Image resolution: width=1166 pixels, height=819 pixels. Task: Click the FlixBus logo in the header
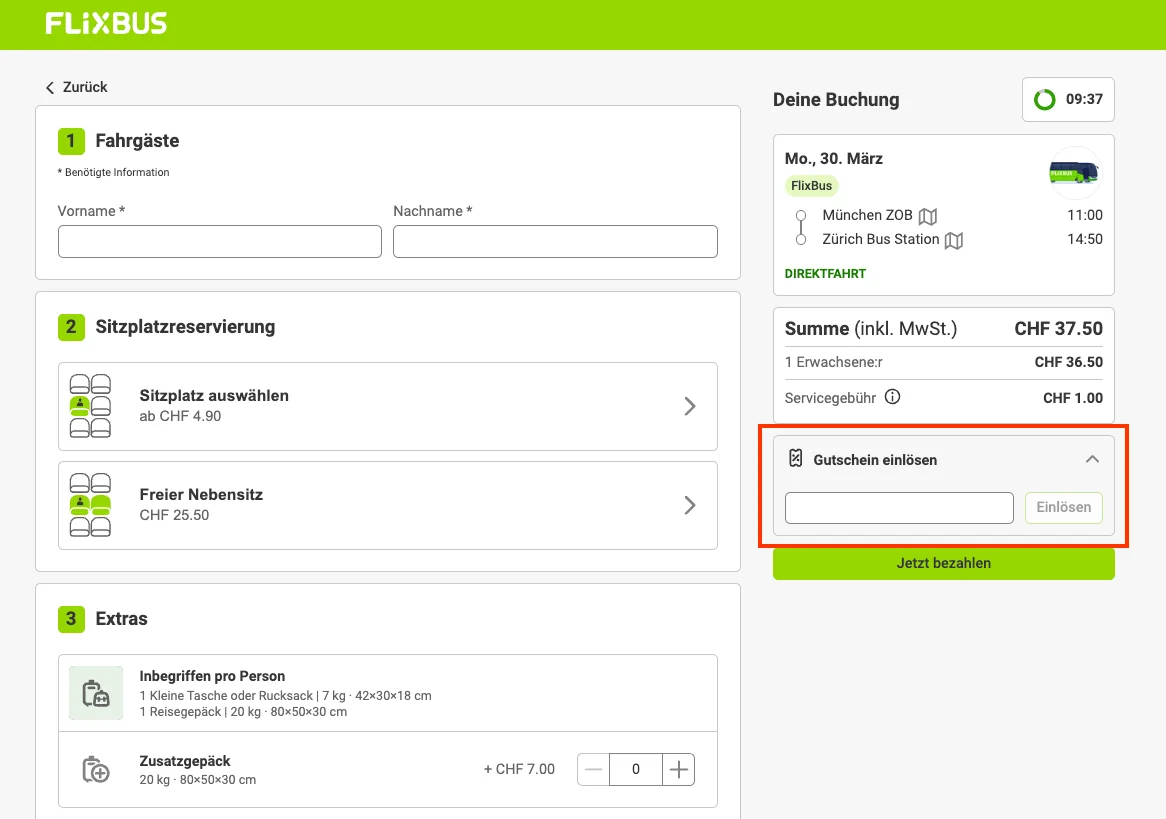104,22
